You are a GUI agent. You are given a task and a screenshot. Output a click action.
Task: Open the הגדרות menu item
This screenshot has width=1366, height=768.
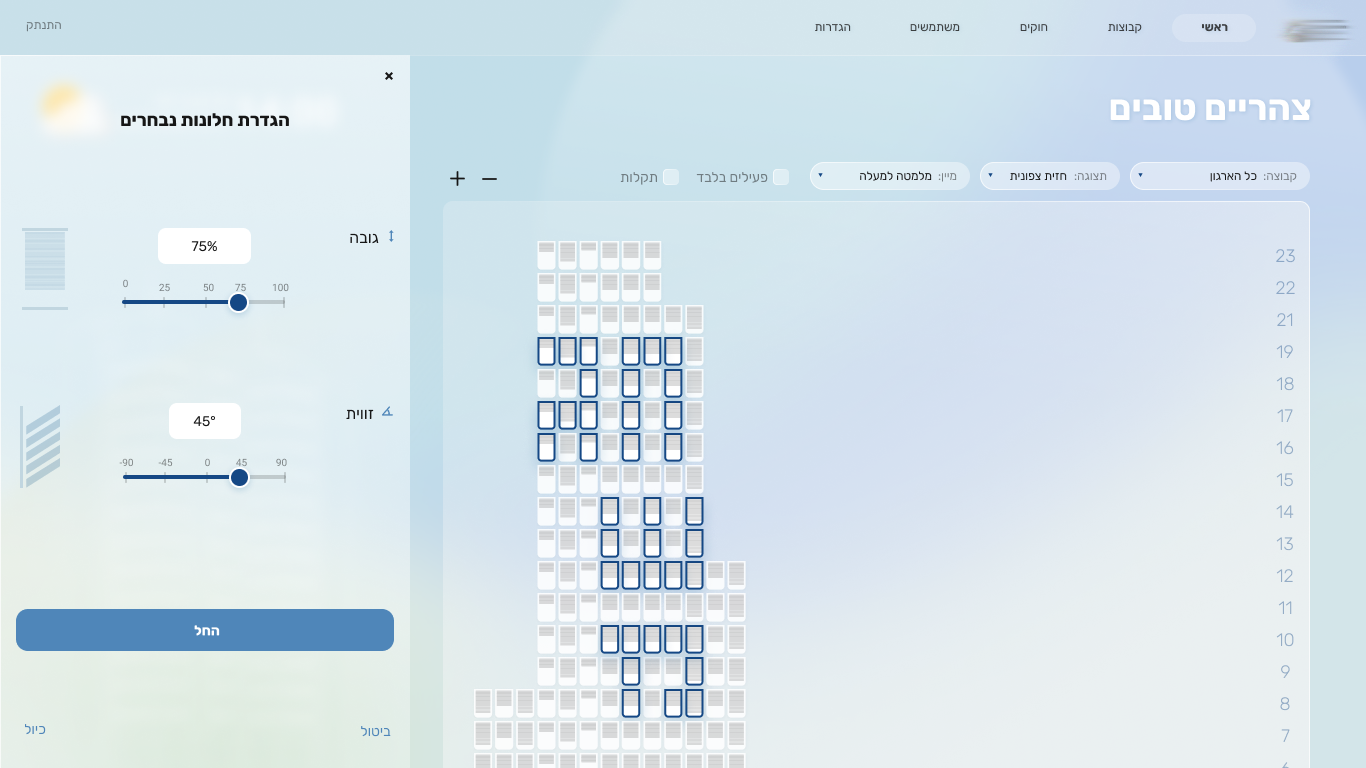pyautogui.click(x=832, y=27)
